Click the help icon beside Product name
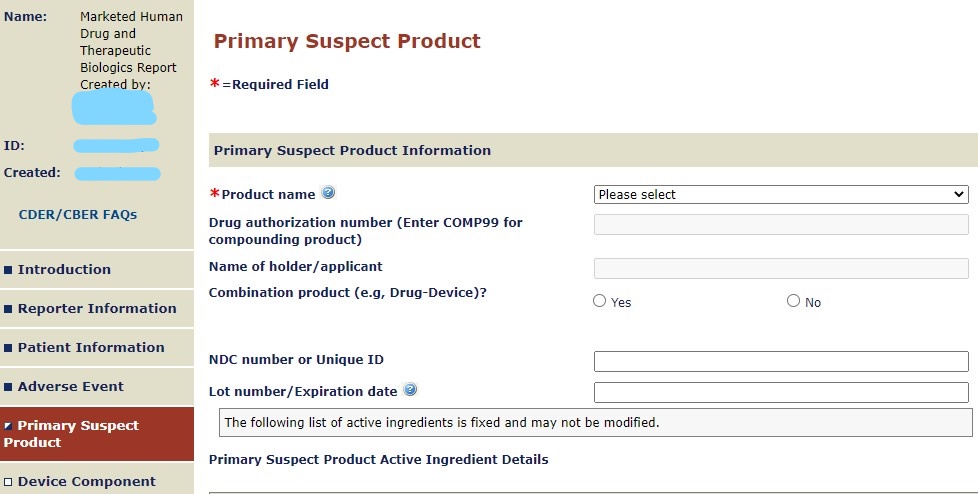This screenshot has height=494, width=978. (x=328, y=193)
